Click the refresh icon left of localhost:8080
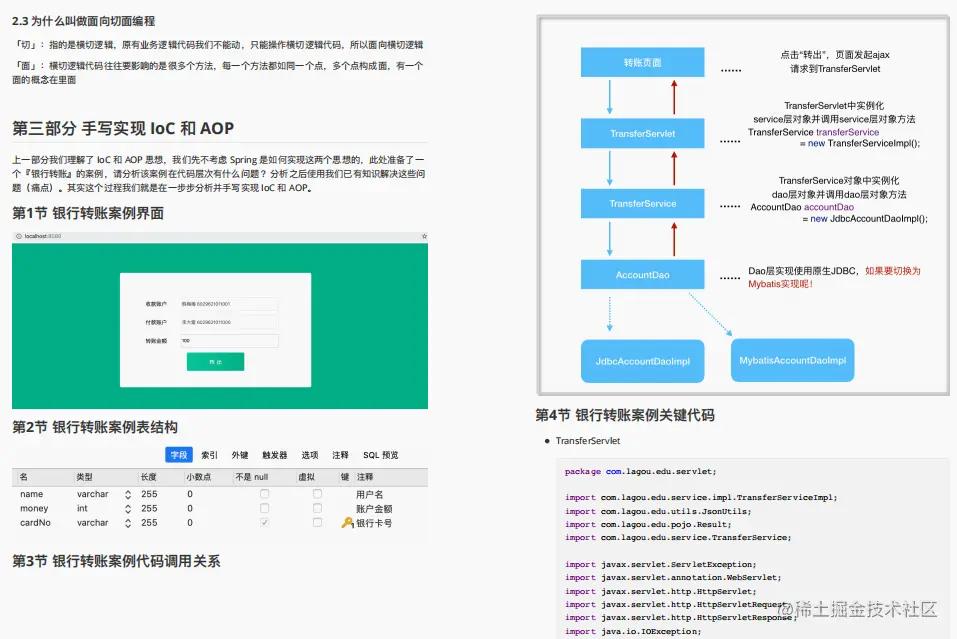The image size is (957, 639). [x=18, y=236]
